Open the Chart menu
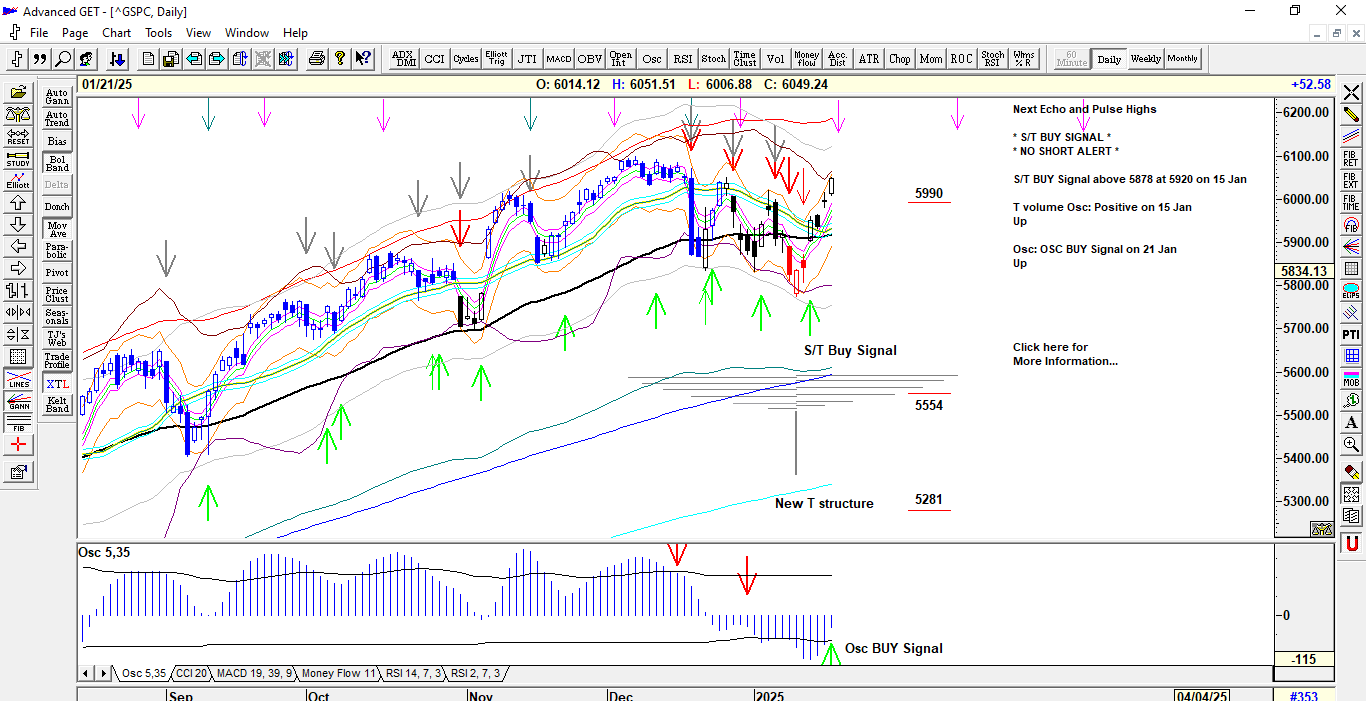Viewport: 1366px width, 701px height. (x=116, y=33)
